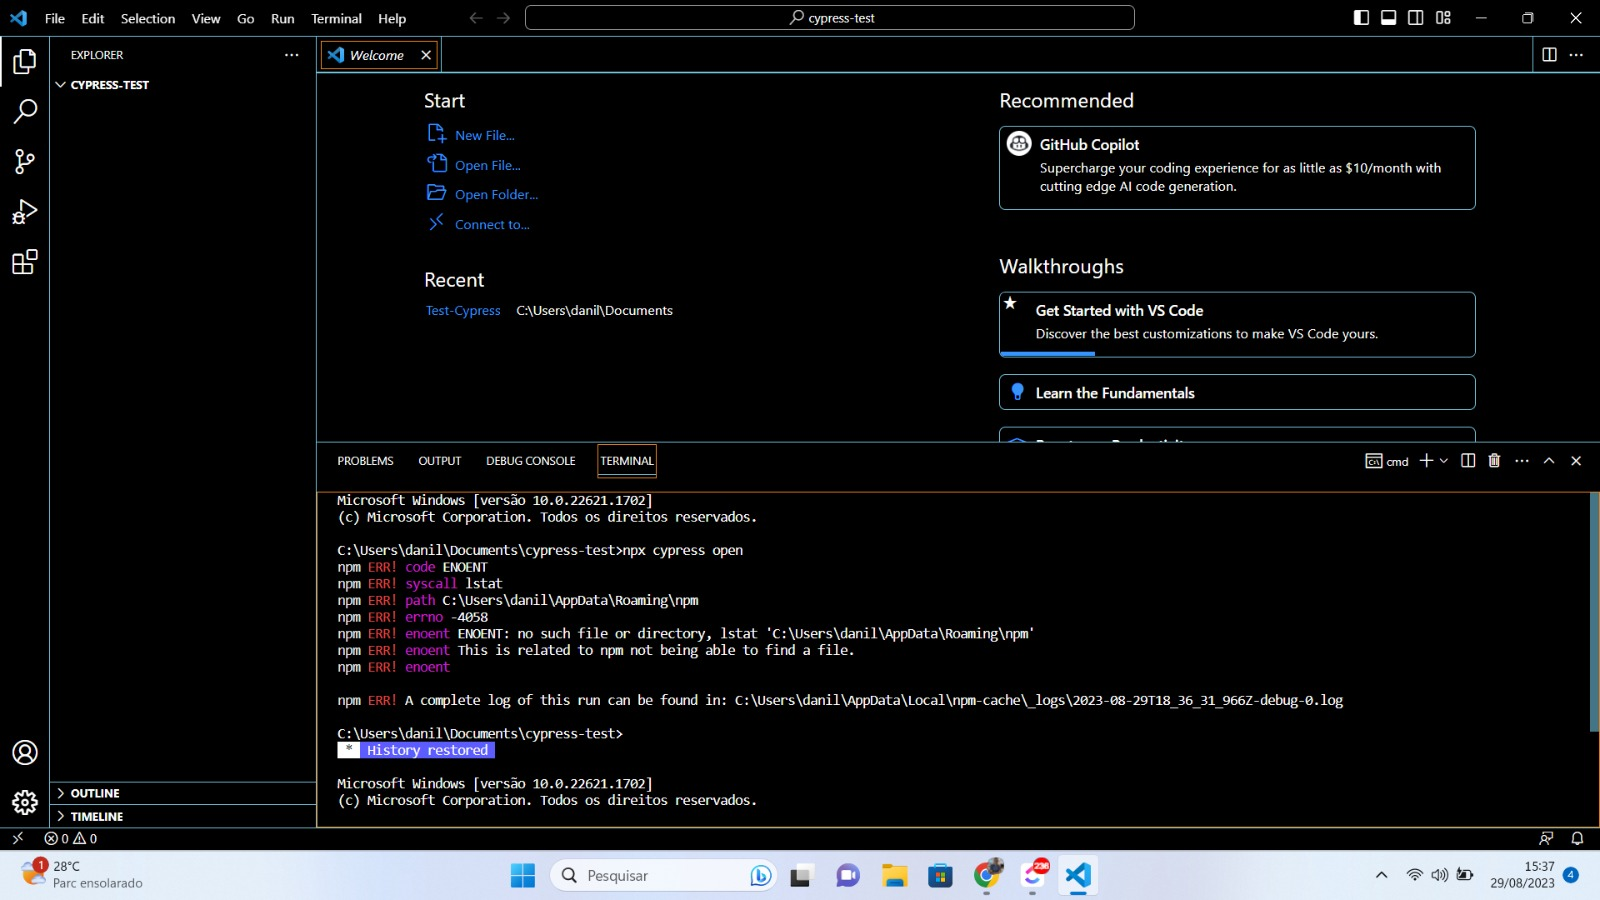Collapse the CYPRESS-TEST folder section

(183, 85)
